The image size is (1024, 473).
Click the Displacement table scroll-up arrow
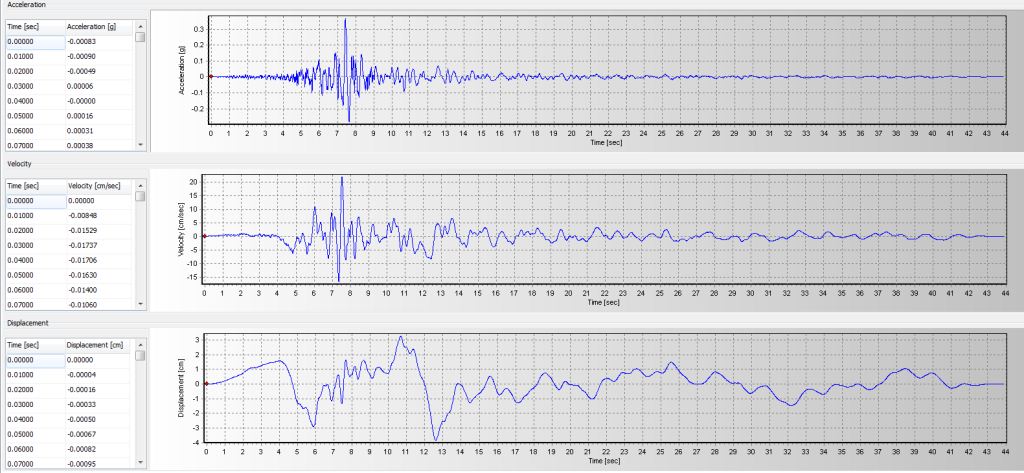pos(141,344)
